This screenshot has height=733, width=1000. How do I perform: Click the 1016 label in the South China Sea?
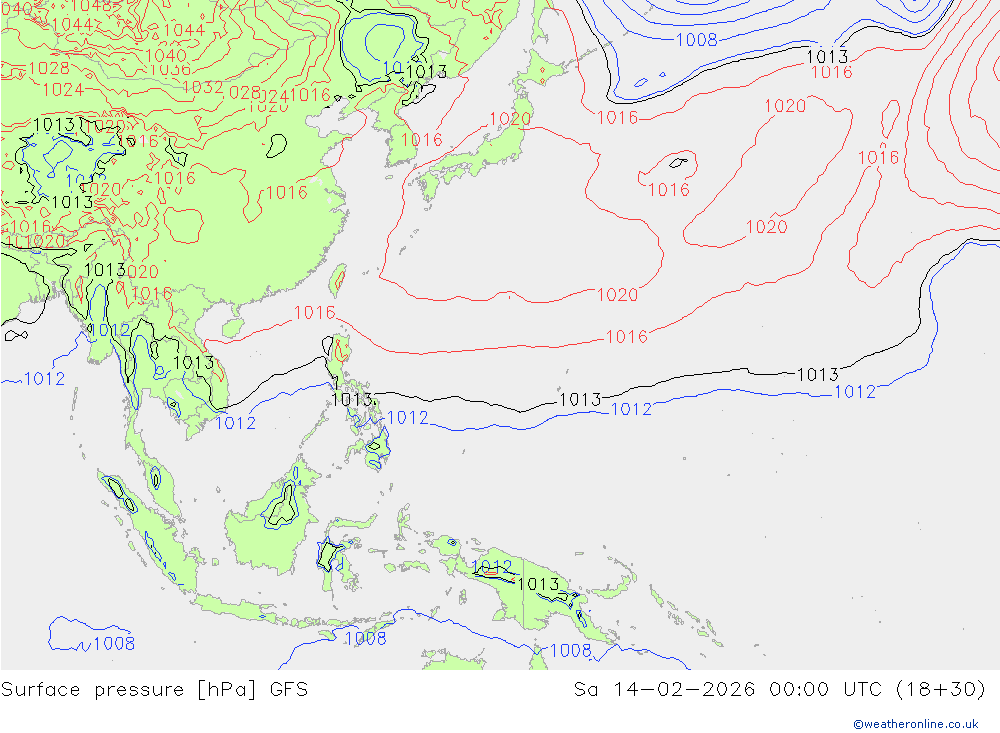[x=314, y=313]
